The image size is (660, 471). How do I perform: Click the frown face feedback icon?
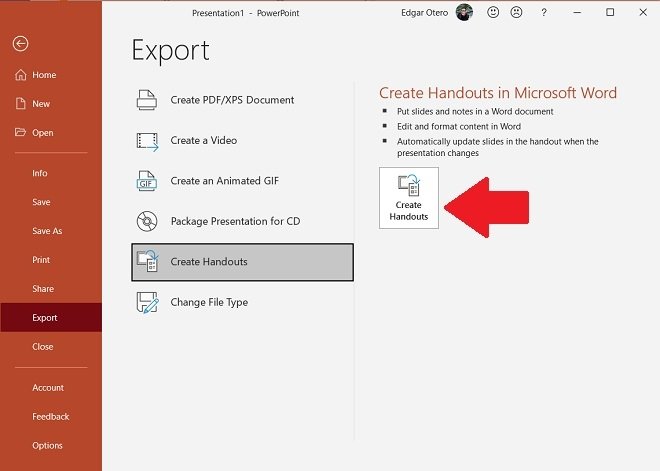coord(516,13)
